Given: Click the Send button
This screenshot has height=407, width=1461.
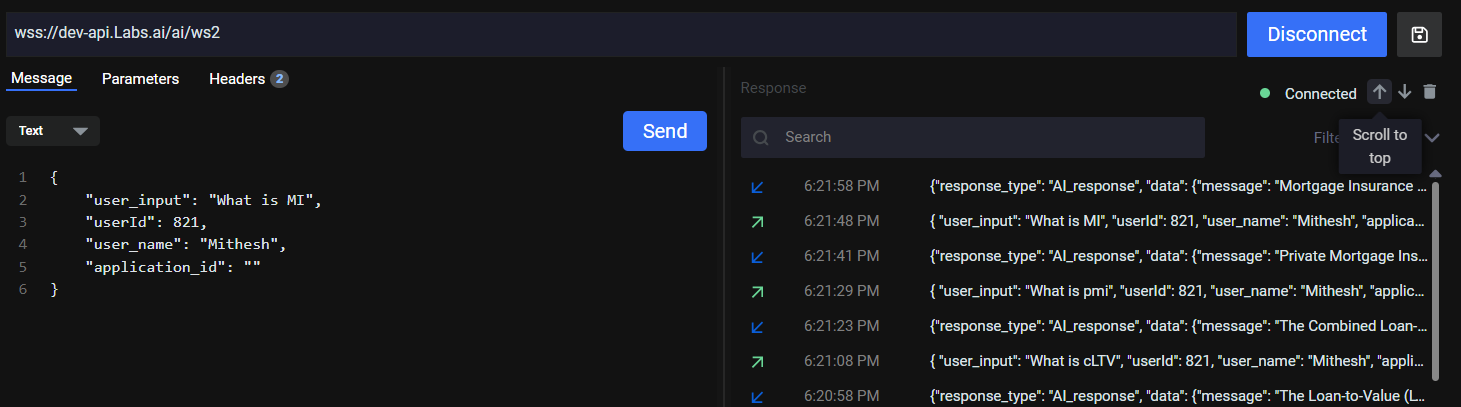Looking at the screenshot, I should coord(664,131).
